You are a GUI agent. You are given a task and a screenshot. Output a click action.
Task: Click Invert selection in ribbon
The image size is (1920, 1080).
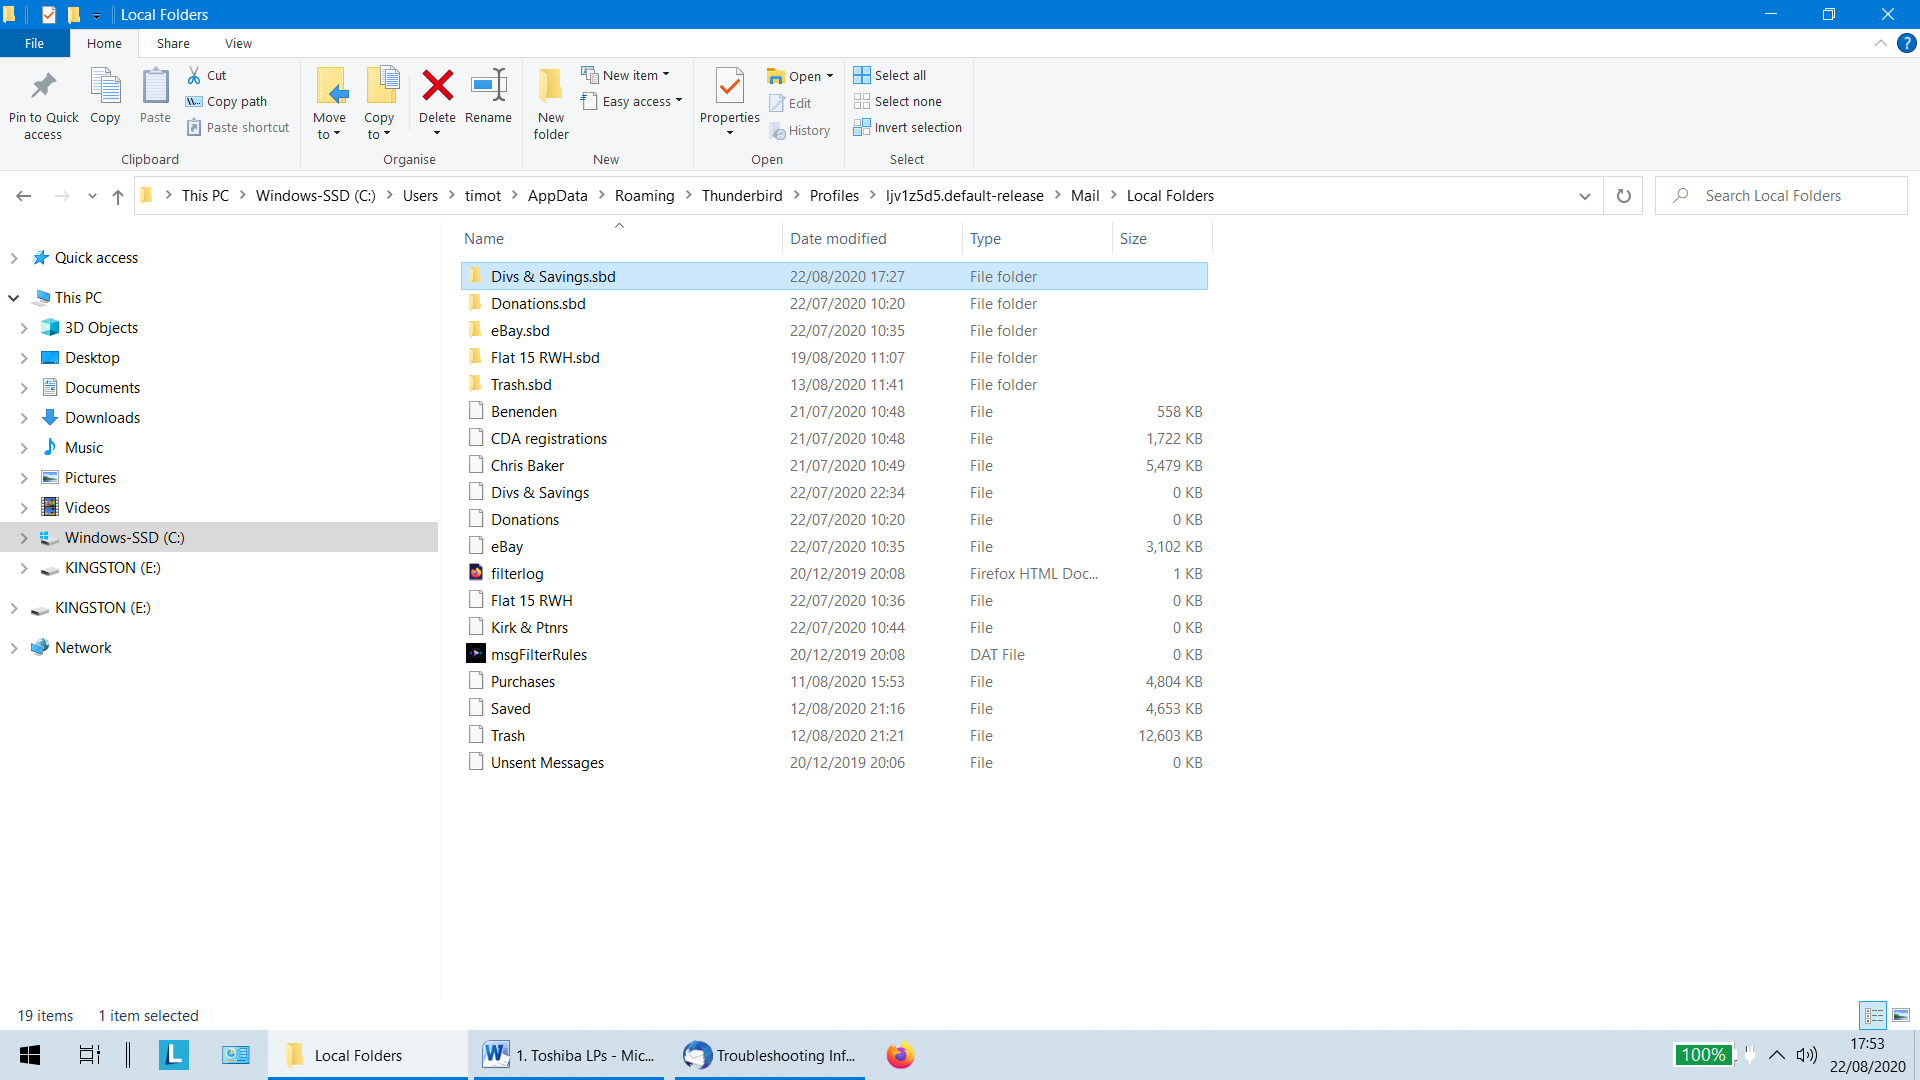click(x=908, y=127)
